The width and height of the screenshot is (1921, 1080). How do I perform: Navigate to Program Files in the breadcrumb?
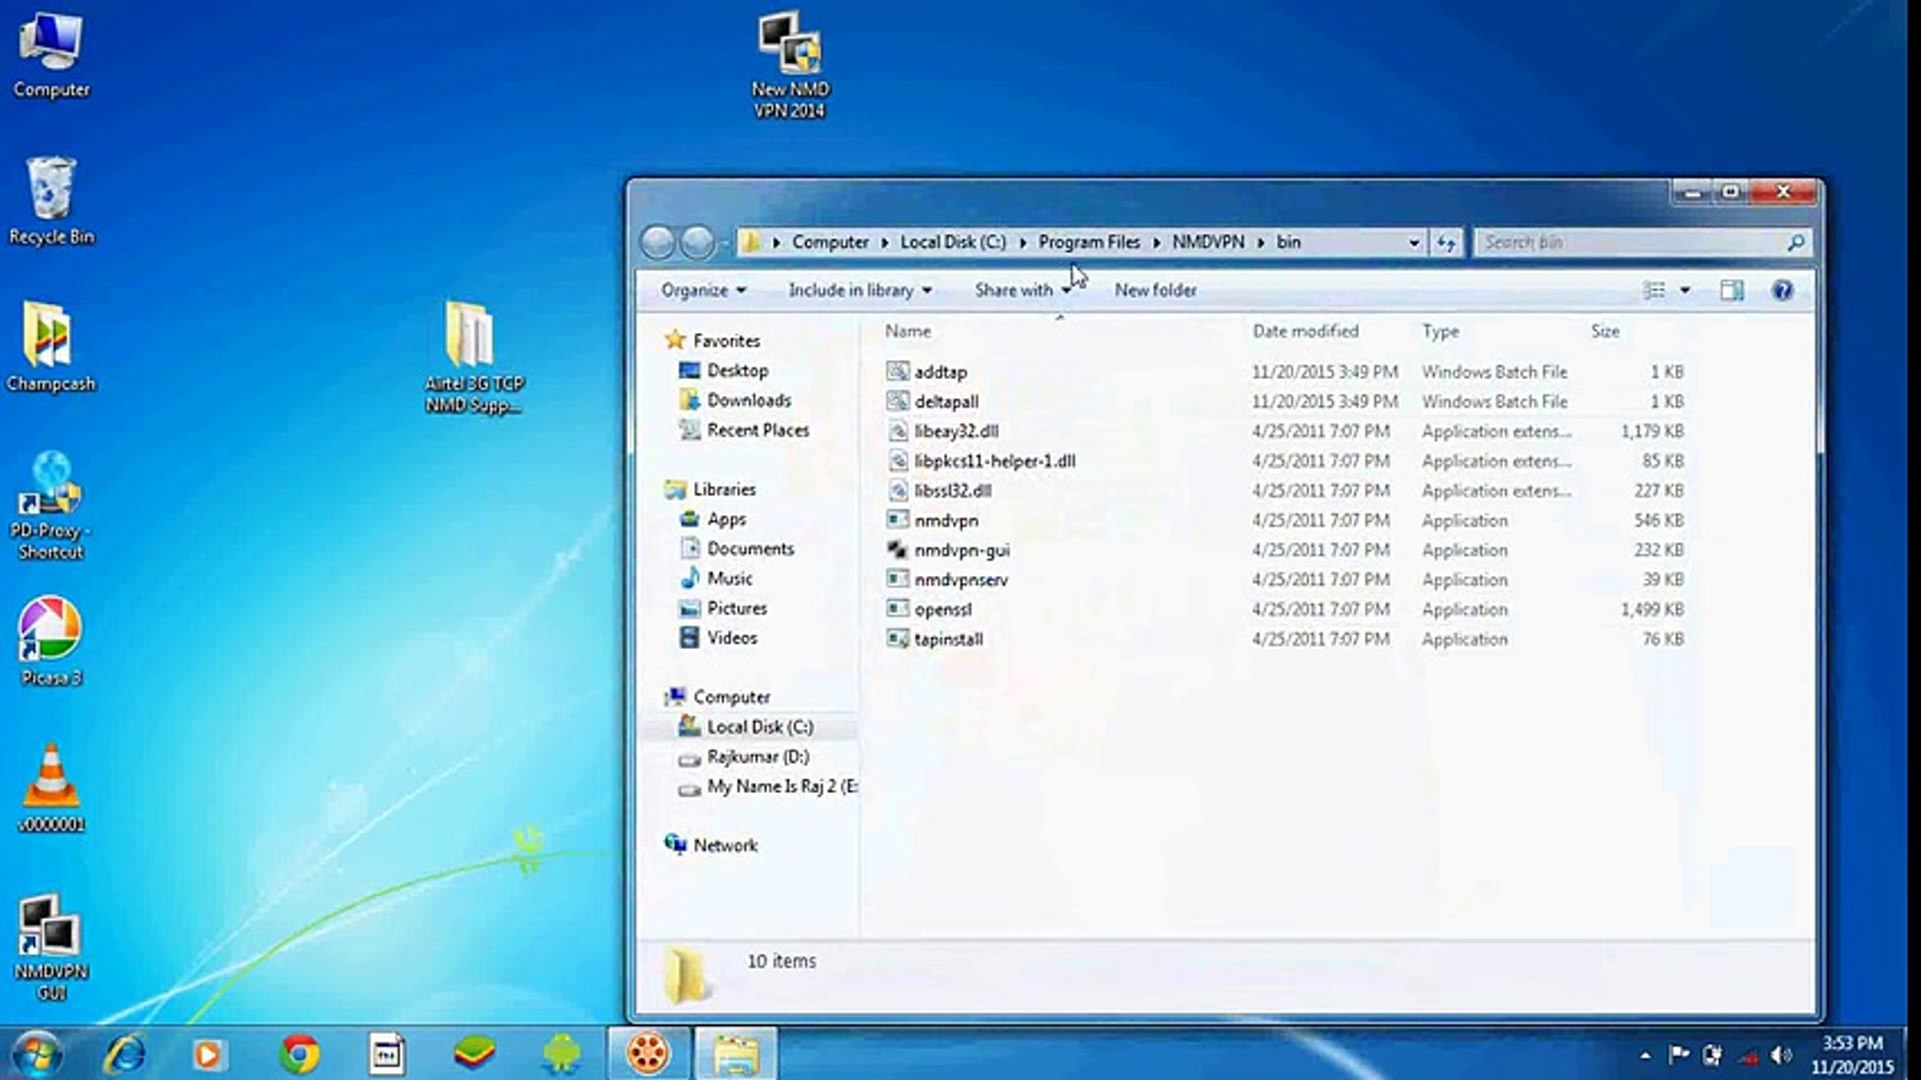pyautogui.click(x=1089, y=242)
